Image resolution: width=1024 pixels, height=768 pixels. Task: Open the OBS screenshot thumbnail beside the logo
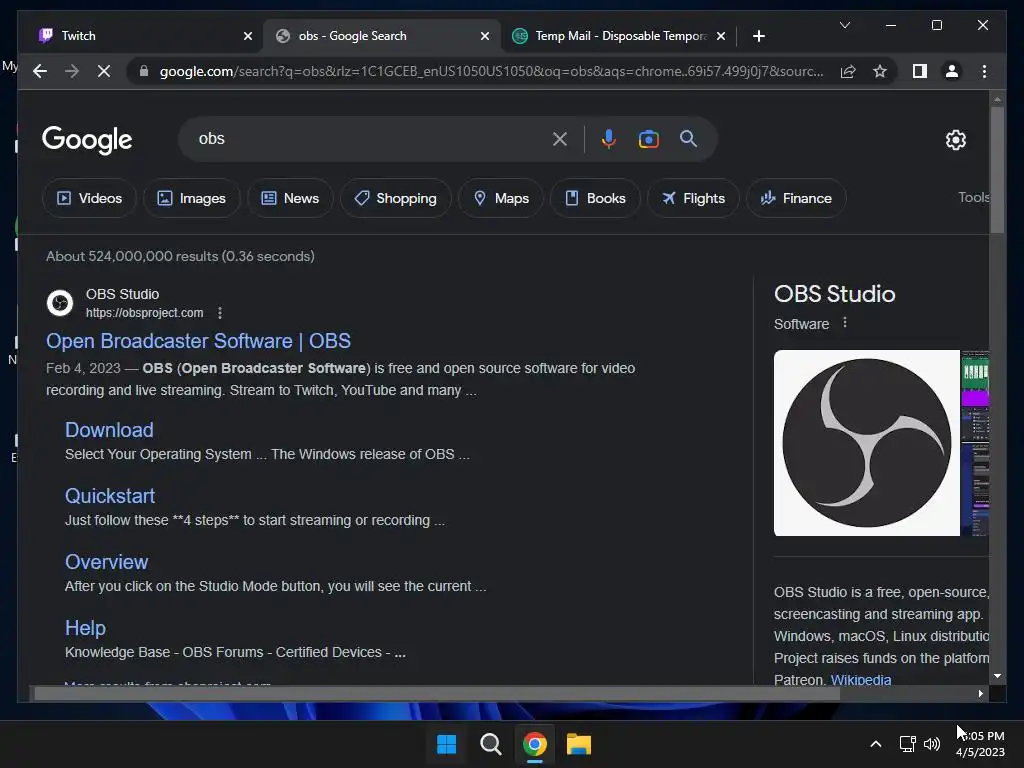pos(975,443)
